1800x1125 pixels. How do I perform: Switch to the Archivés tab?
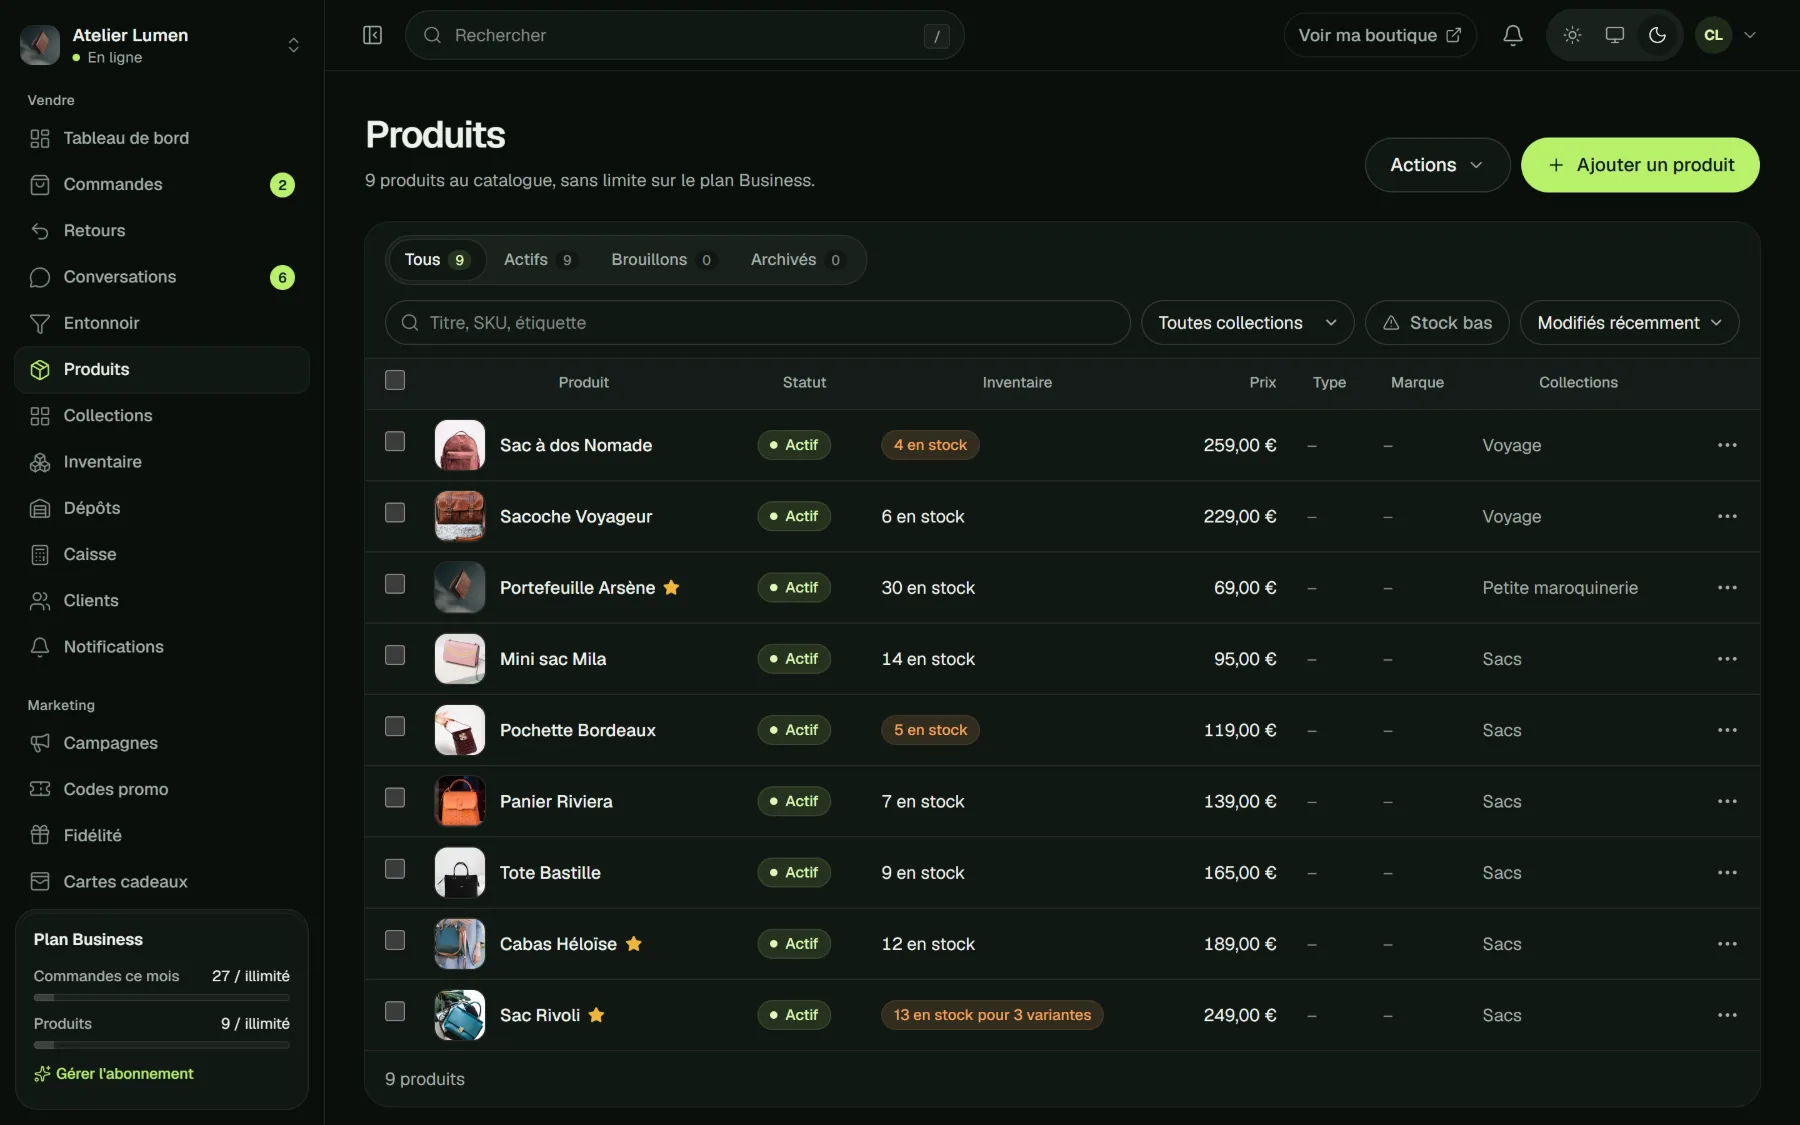[x=796, y=260]
